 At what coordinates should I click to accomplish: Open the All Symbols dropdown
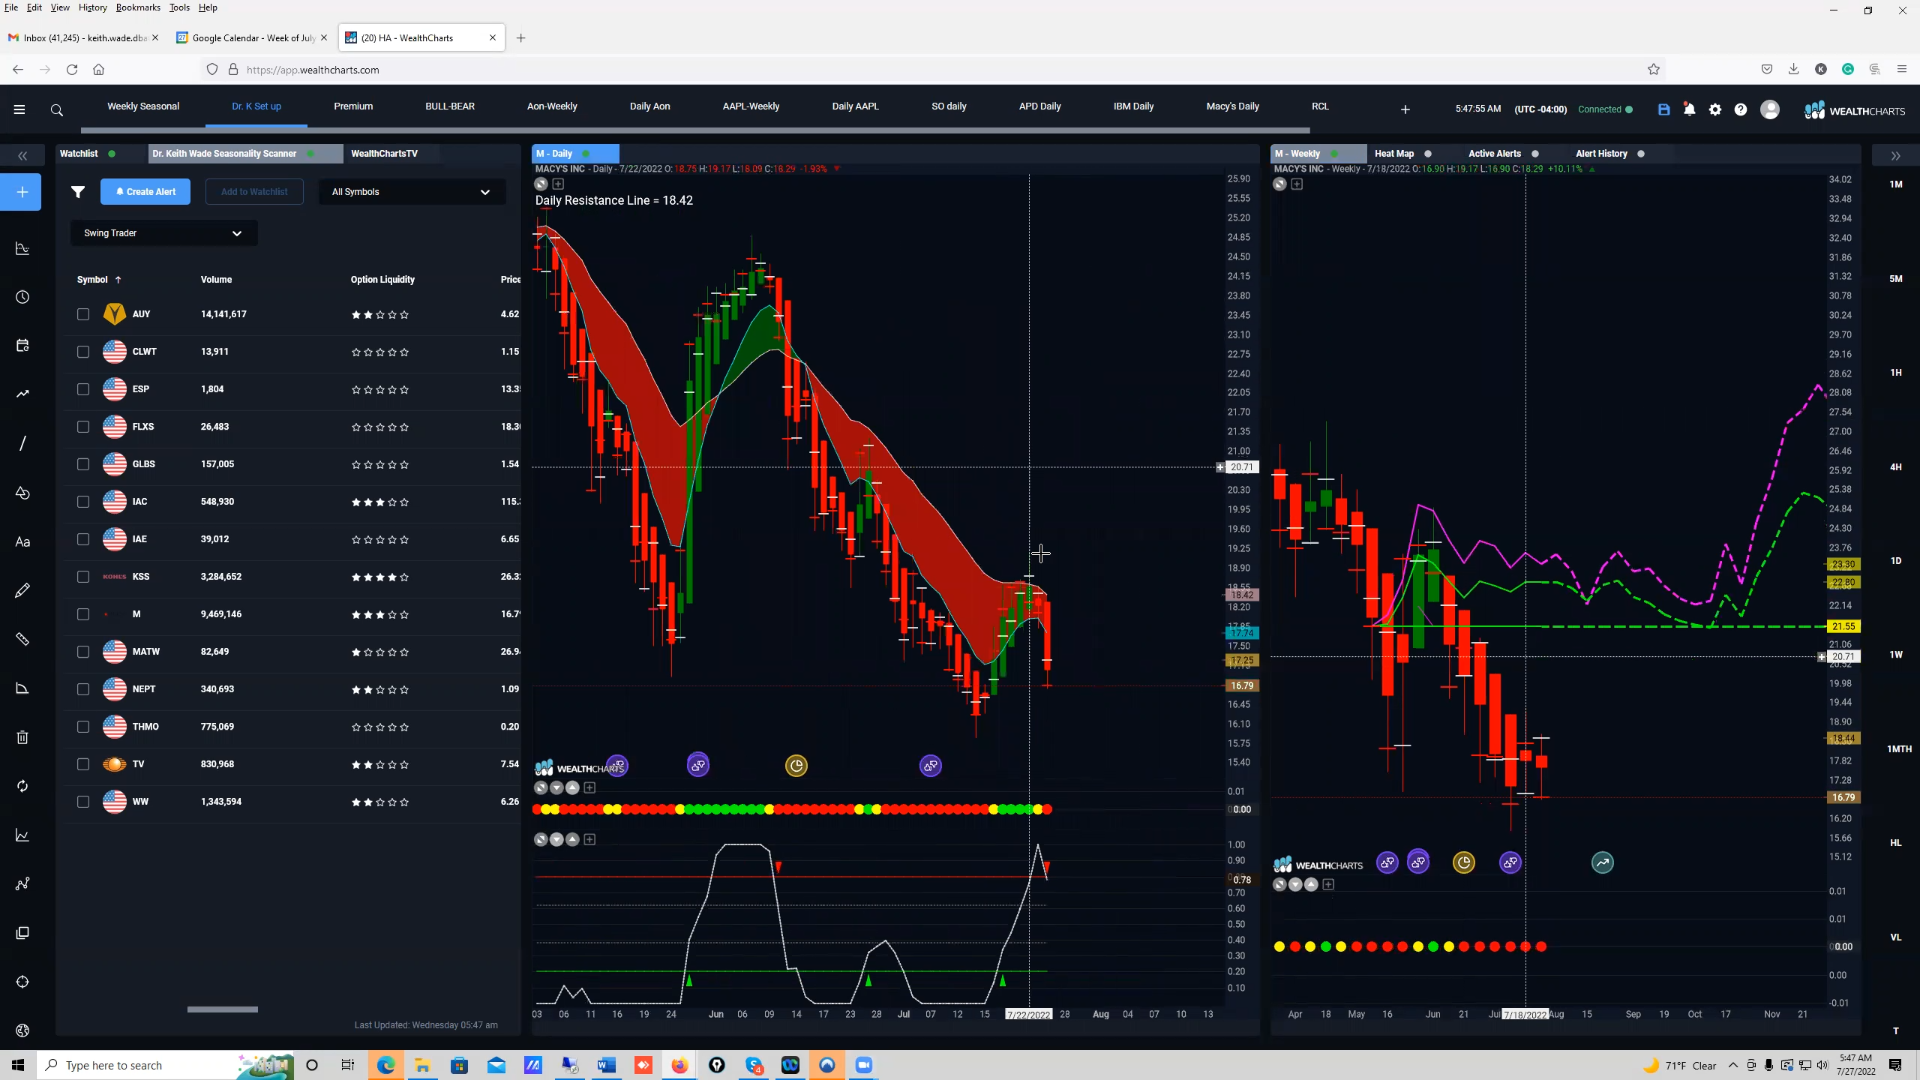411,192
